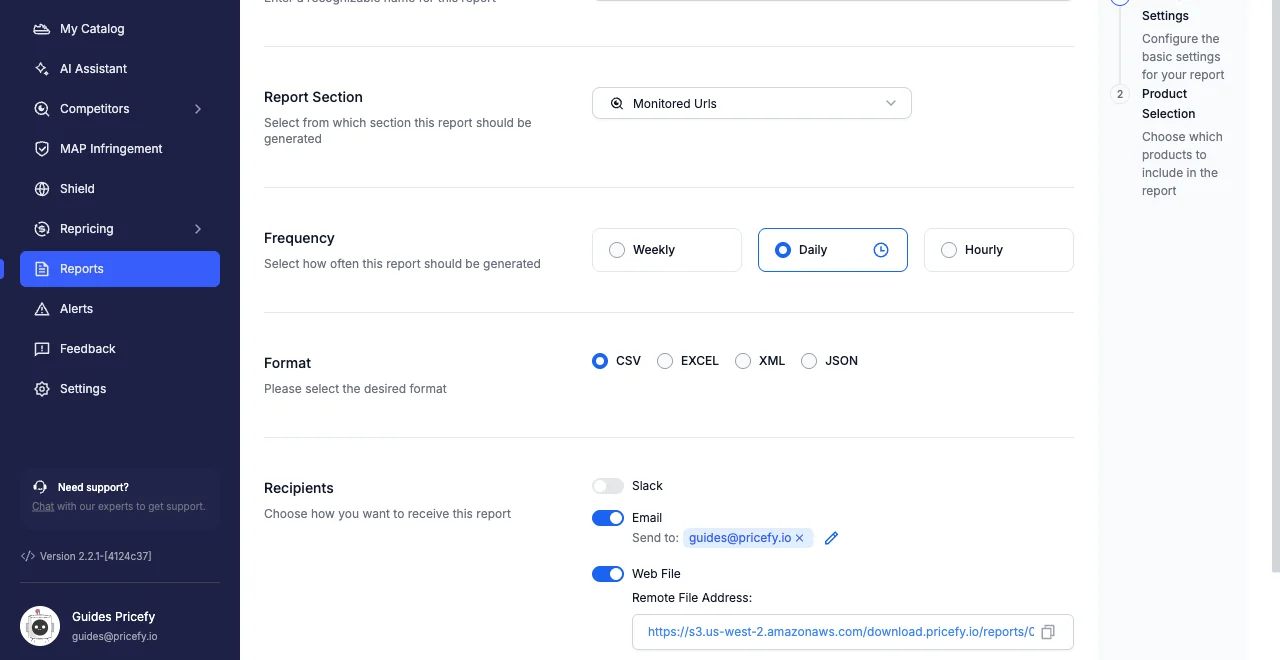This screenshot has width=1280, height=660.
Task: Open the Report Section dropdown
Action: [x=752, y=103]
